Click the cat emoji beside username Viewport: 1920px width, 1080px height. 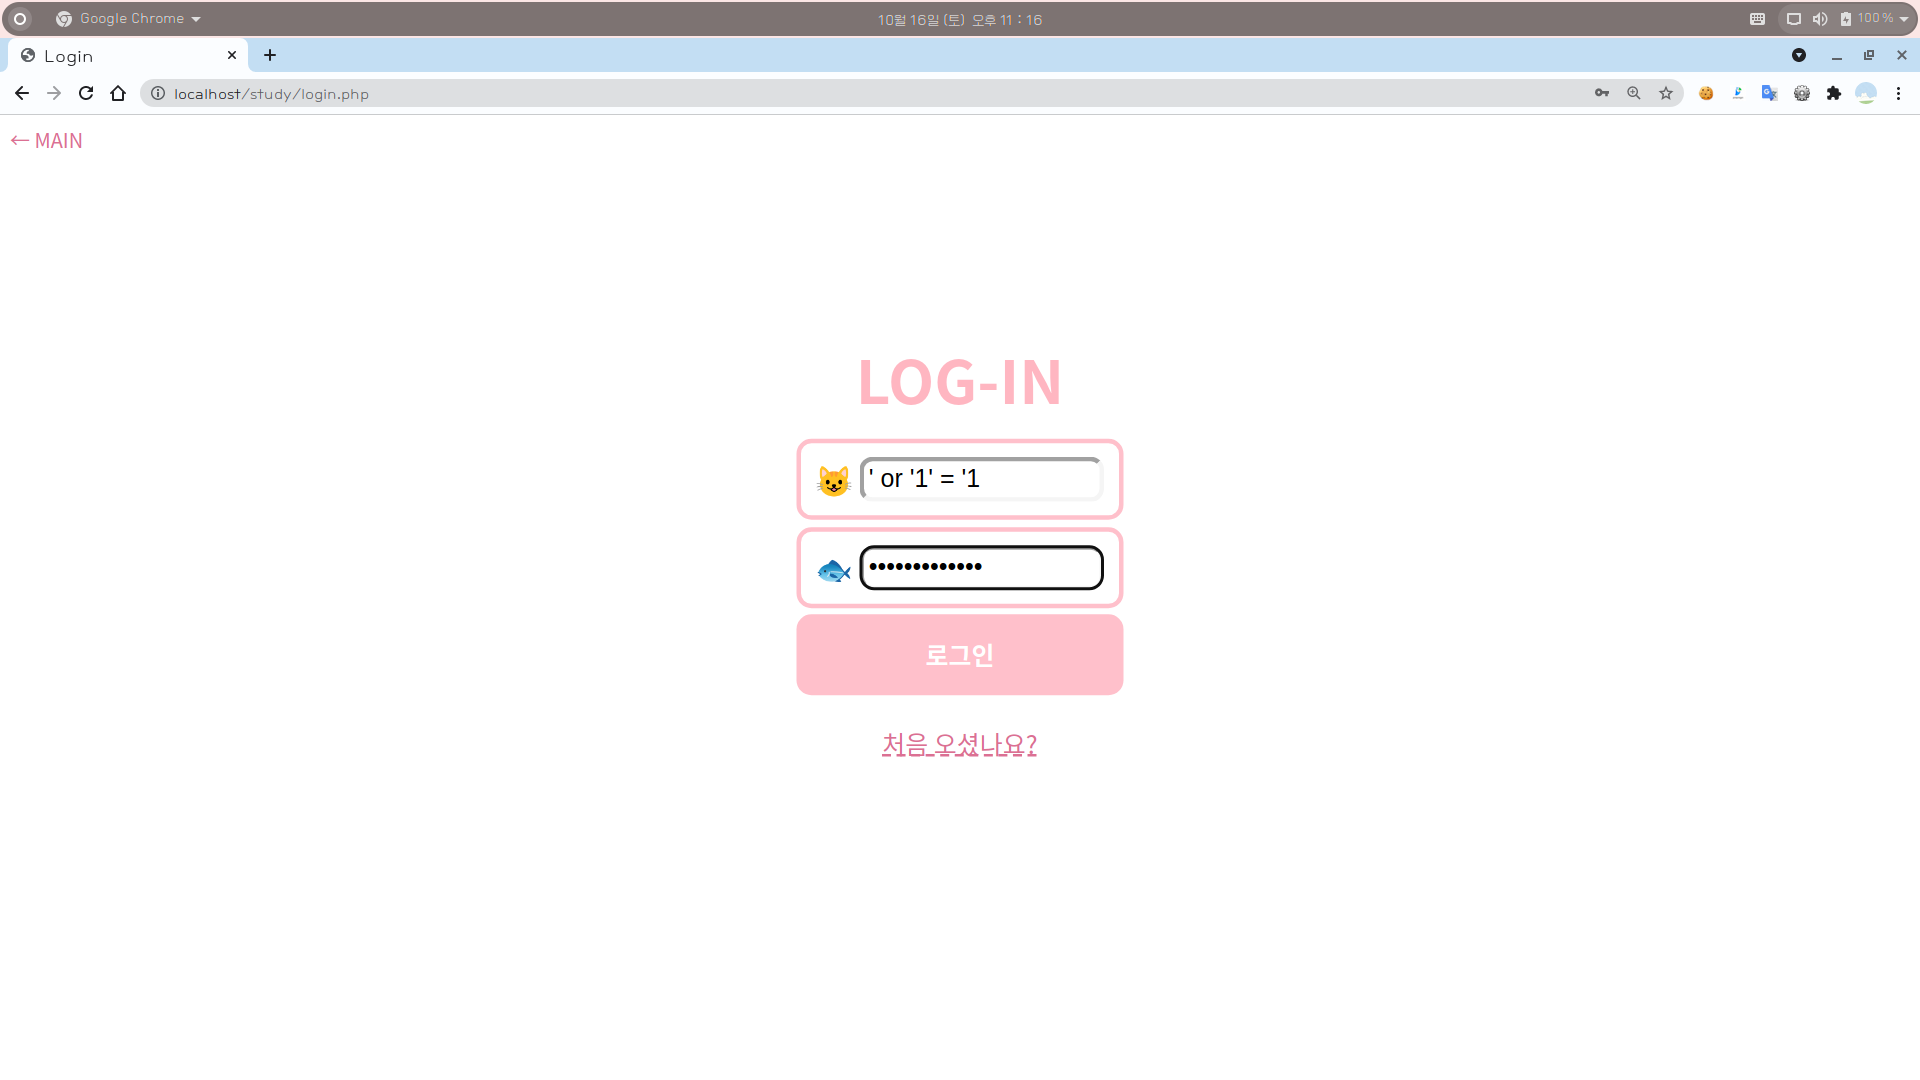tap(833, 481)
